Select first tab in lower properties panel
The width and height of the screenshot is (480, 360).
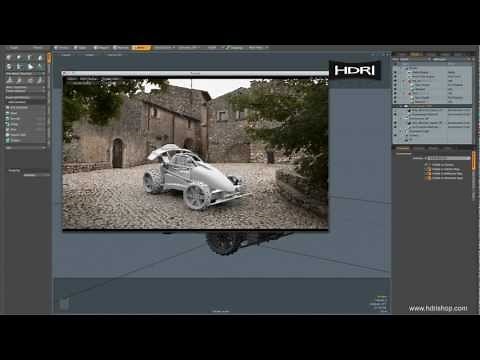click(x=403, y=148)
